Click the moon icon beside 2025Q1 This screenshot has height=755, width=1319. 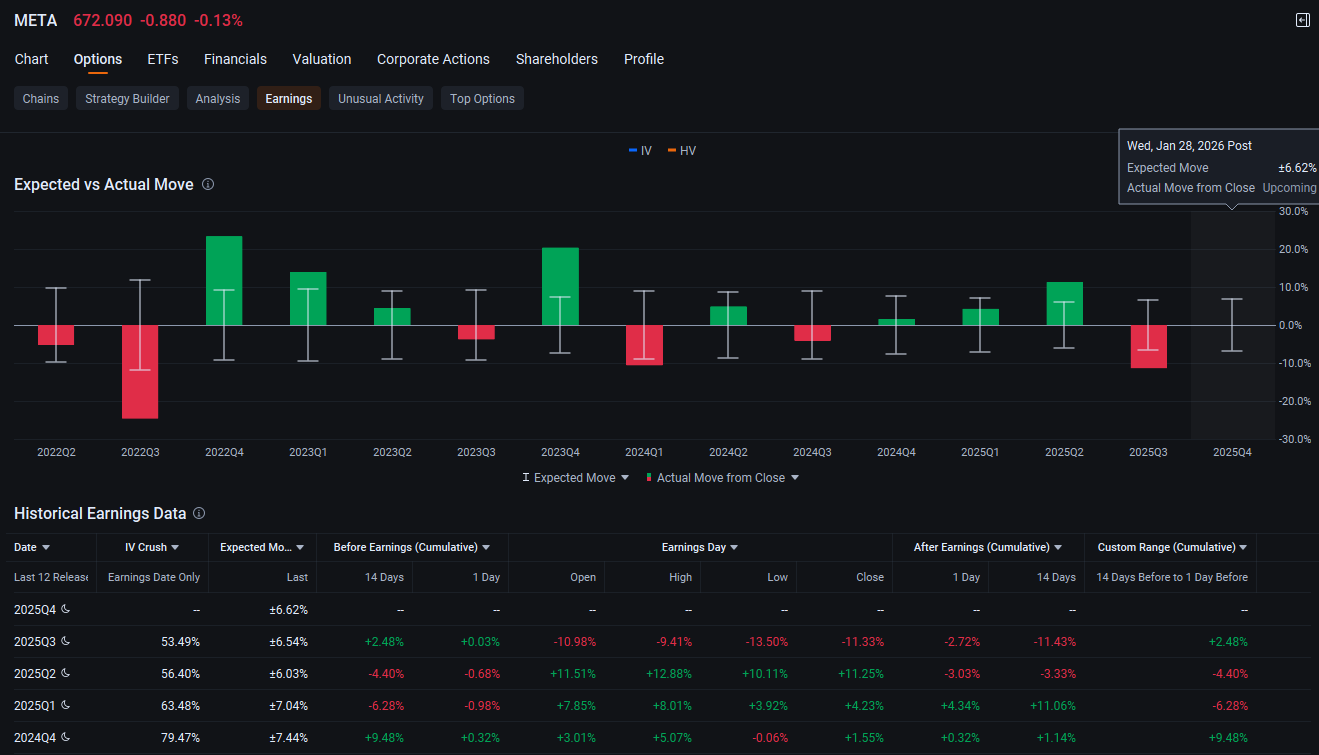click(x=66, y=705)
